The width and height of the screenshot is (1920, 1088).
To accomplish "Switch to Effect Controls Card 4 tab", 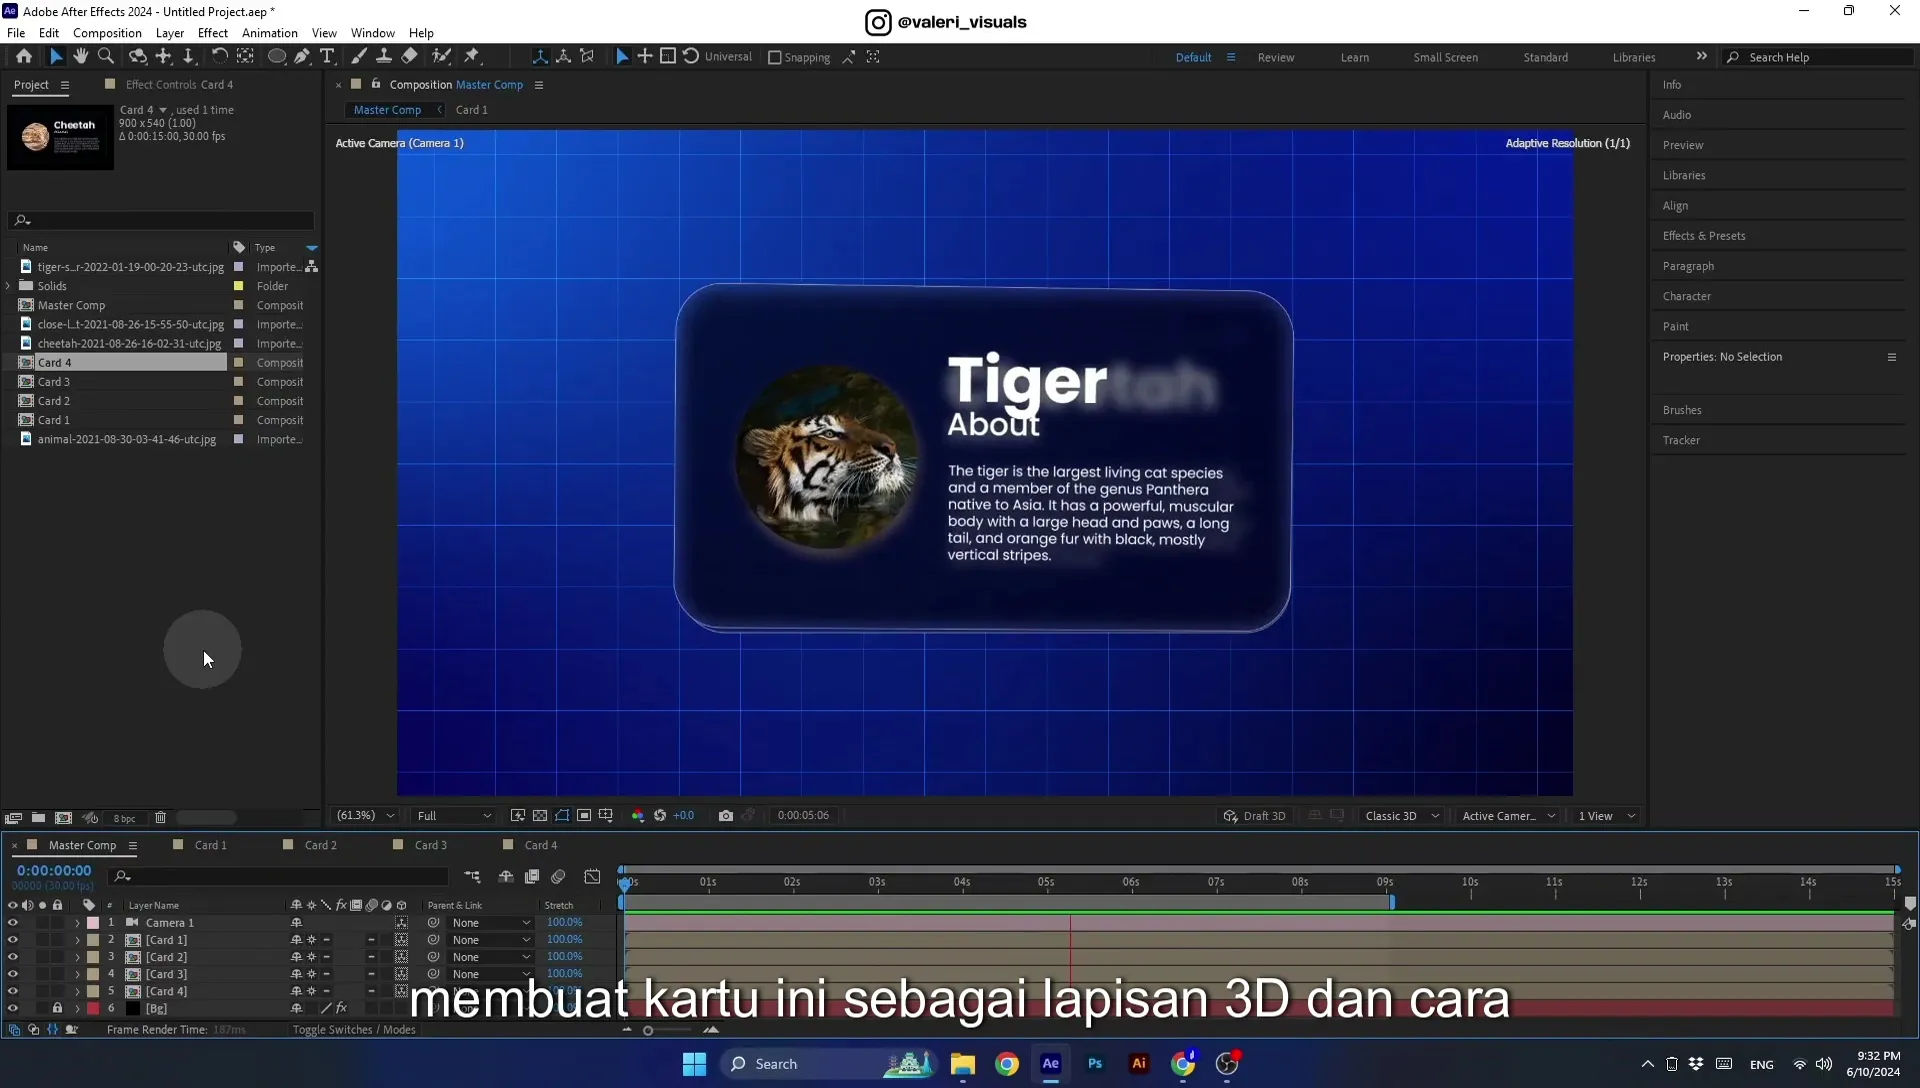I will pos(179,85).
